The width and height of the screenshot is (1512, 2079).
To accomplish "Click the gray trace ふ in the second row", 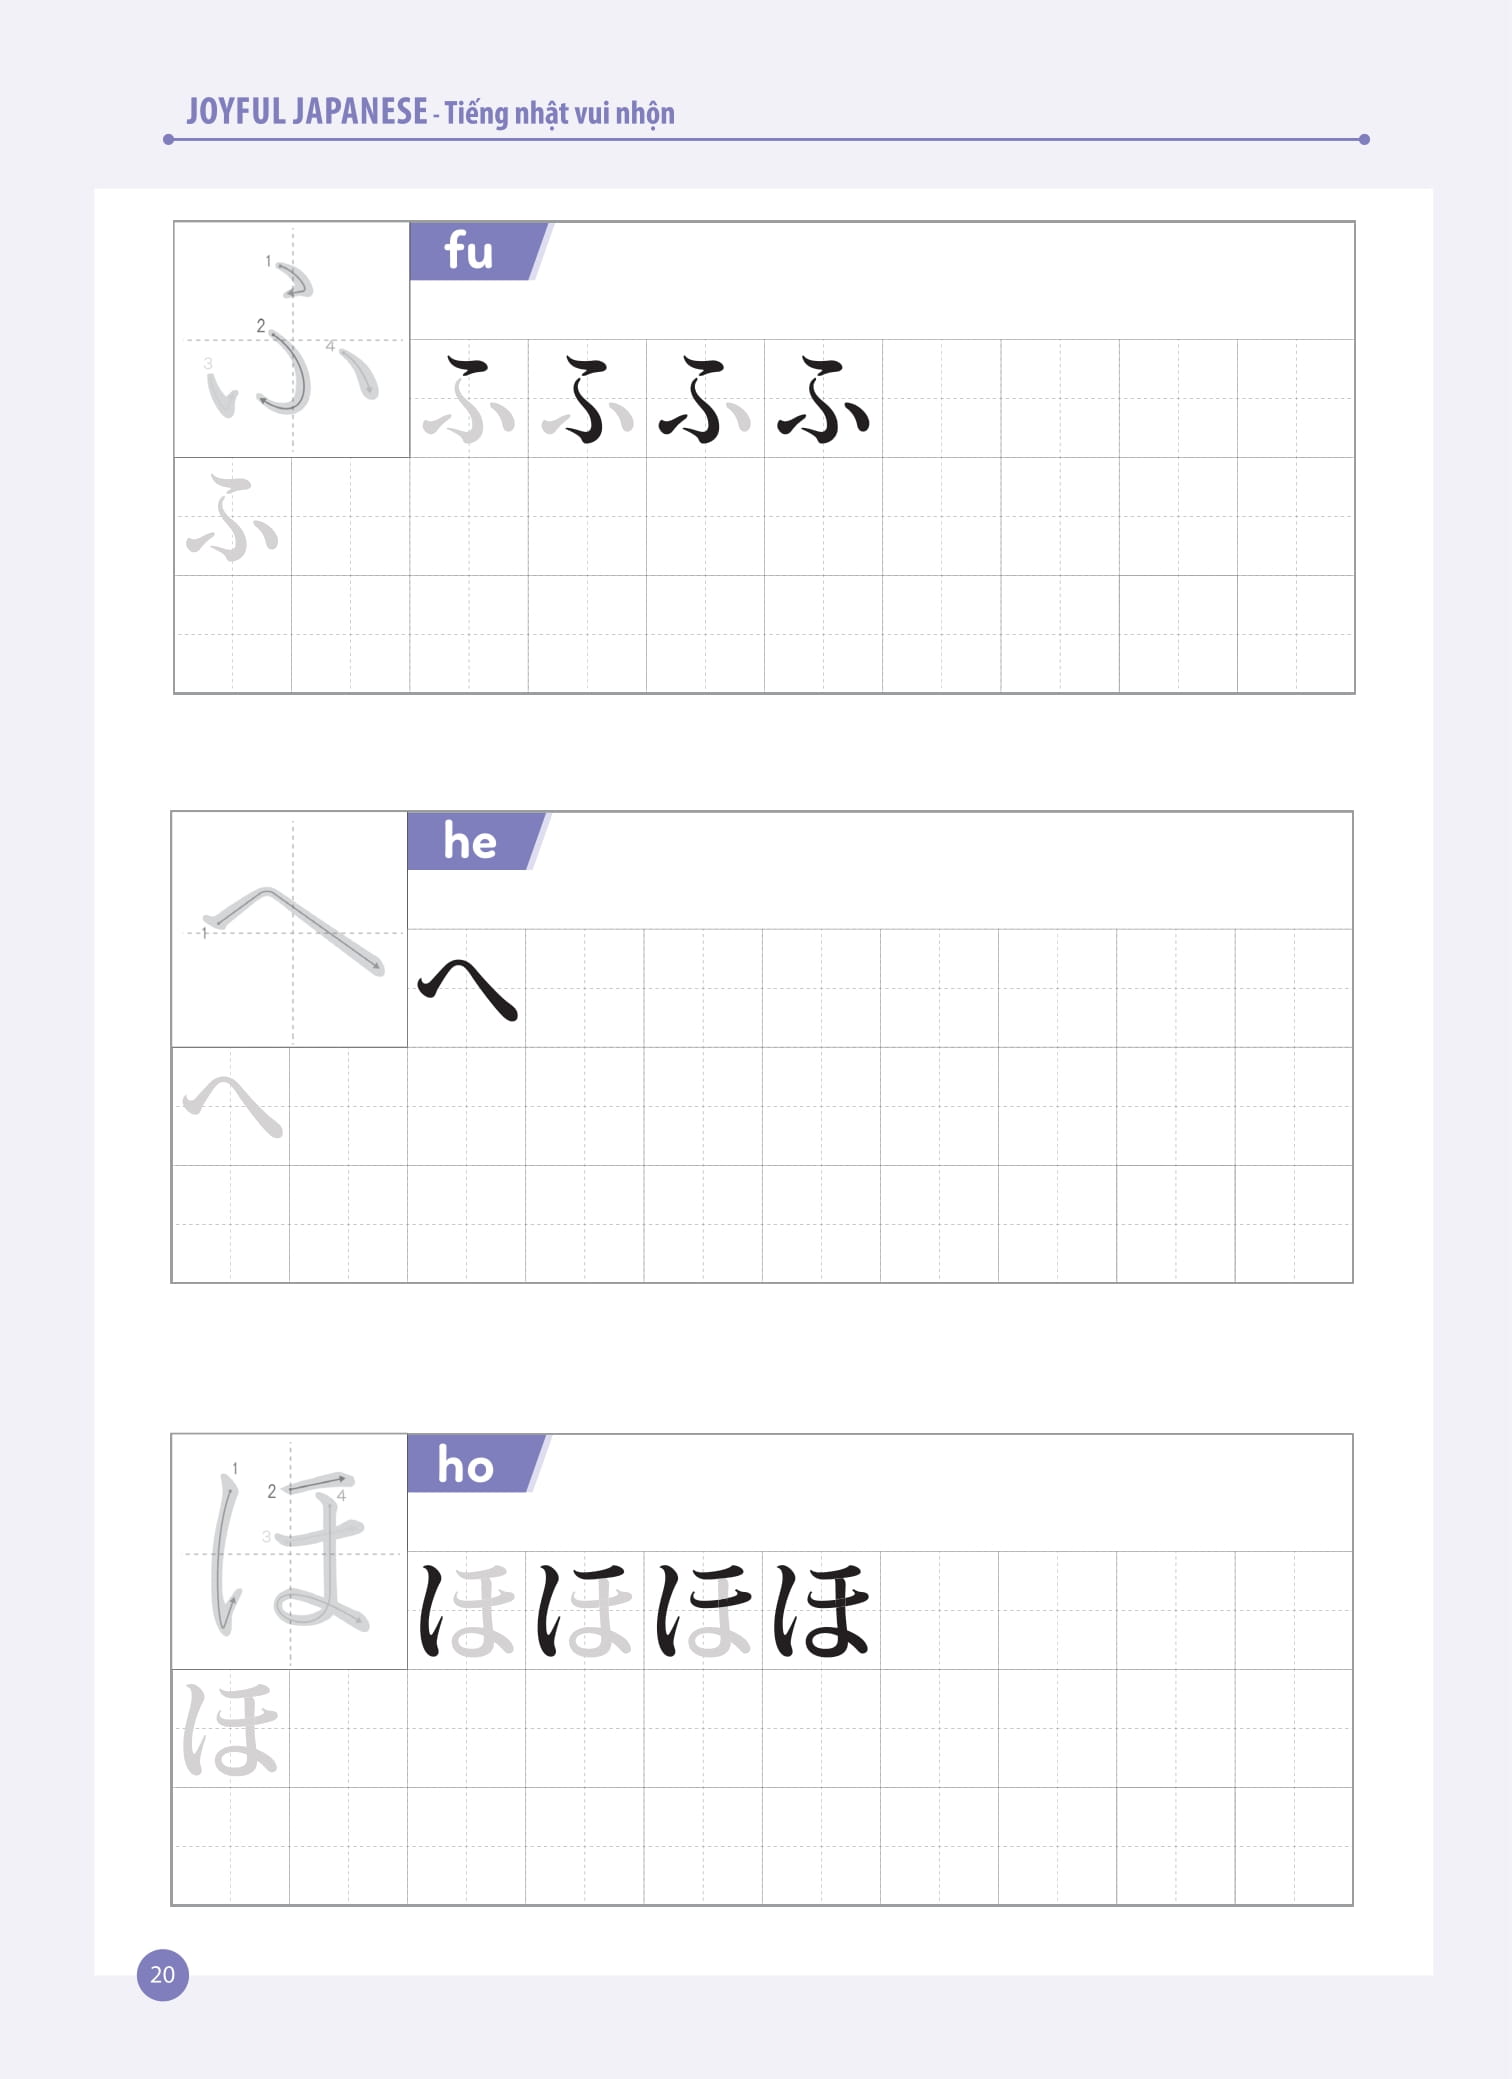I will [233, 517].
